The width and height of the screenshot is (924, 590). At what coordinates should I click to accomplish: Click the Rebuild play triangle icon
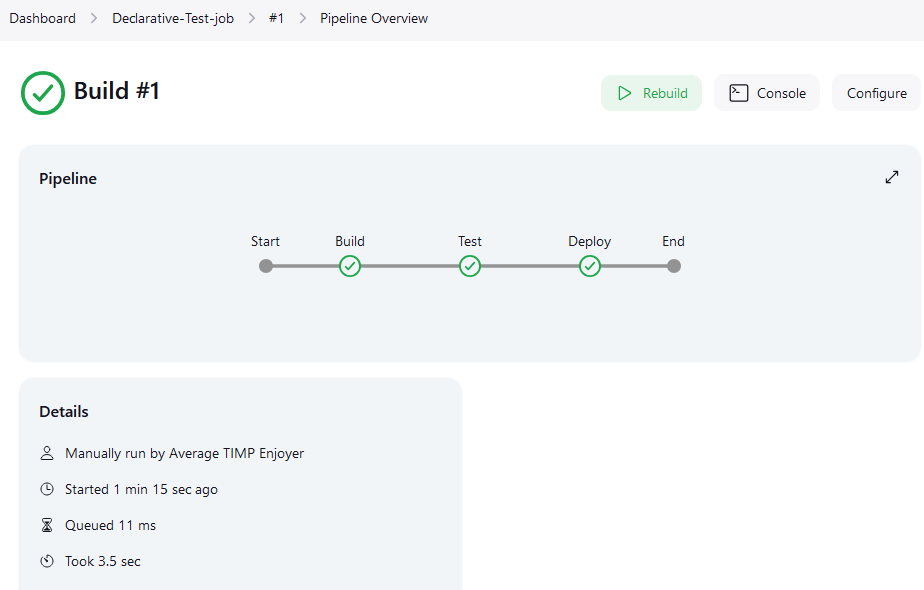(625, 93)
